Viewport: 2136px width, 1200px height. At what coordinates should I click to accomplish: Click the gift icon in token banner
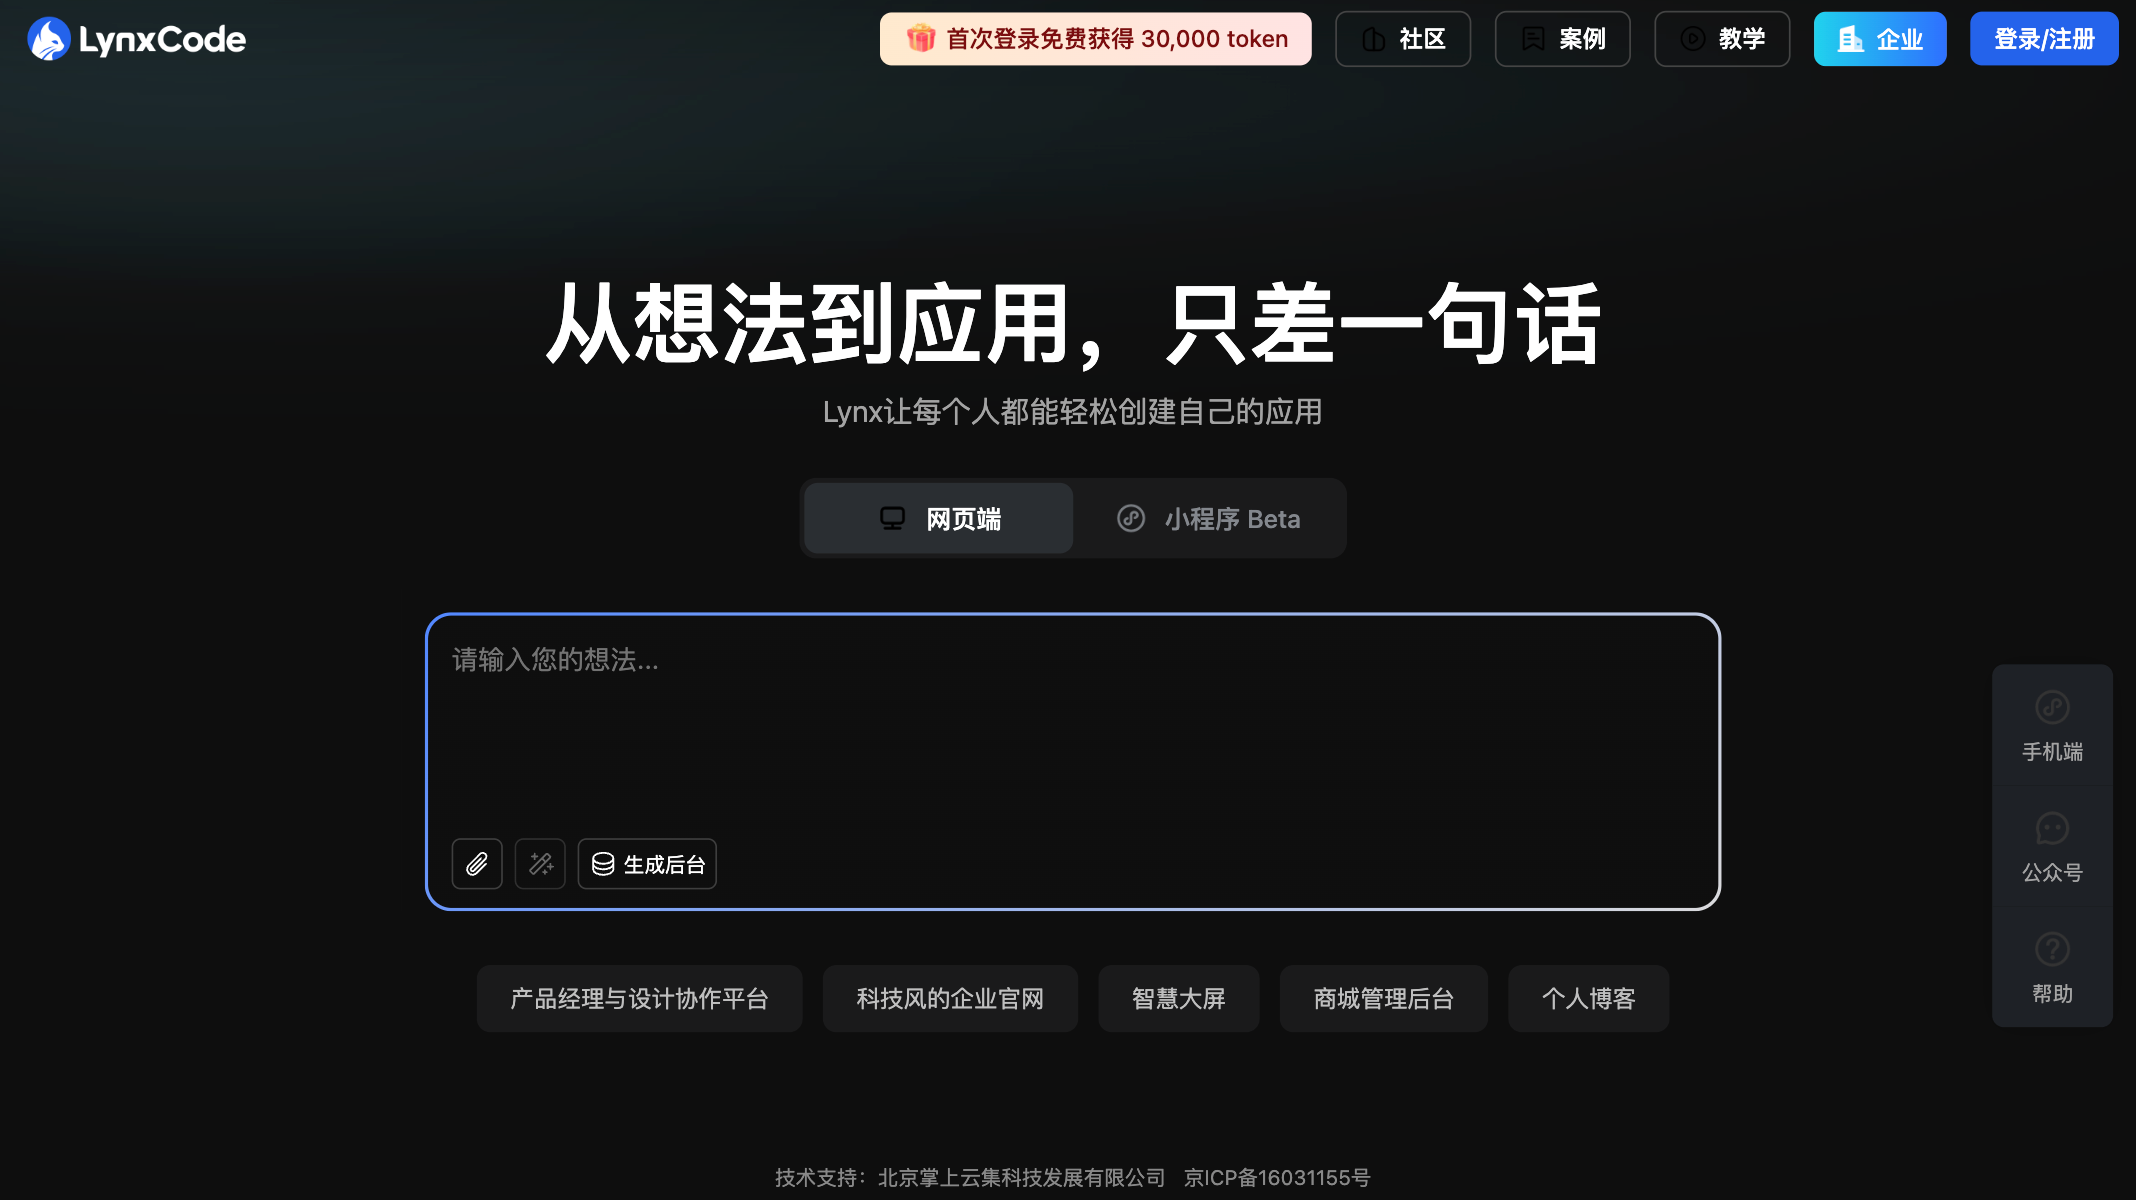point(920,39)
